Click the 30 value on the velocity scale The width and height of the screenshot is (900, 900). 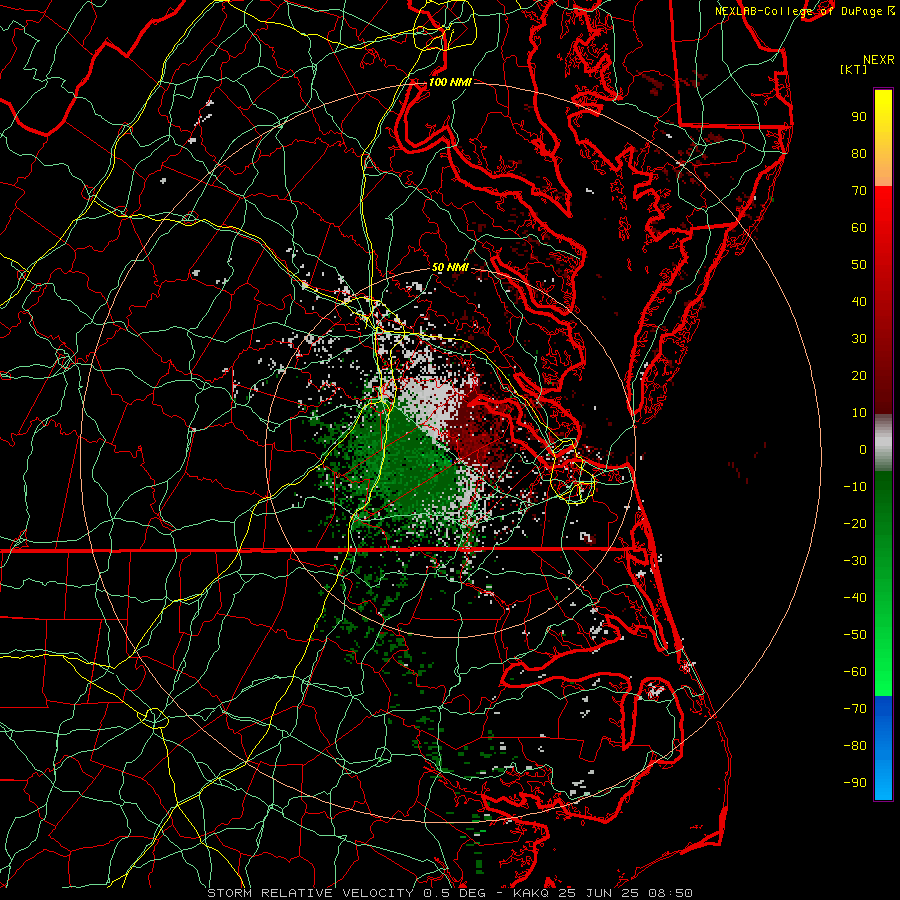[x=859, y=339]
